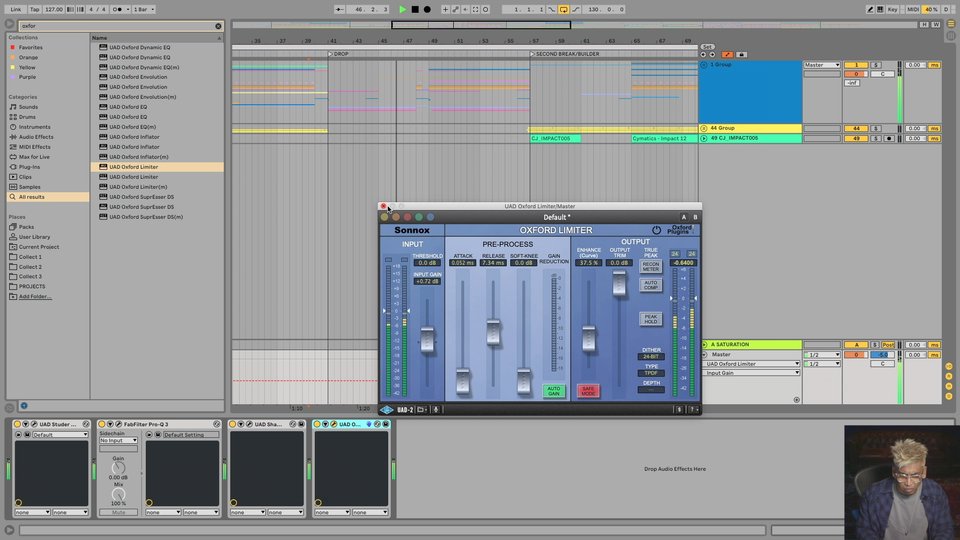Image resolution: width=960 pixels, height=540 pixels.
Task: Open the Sounds category
Action: point(28,107)
